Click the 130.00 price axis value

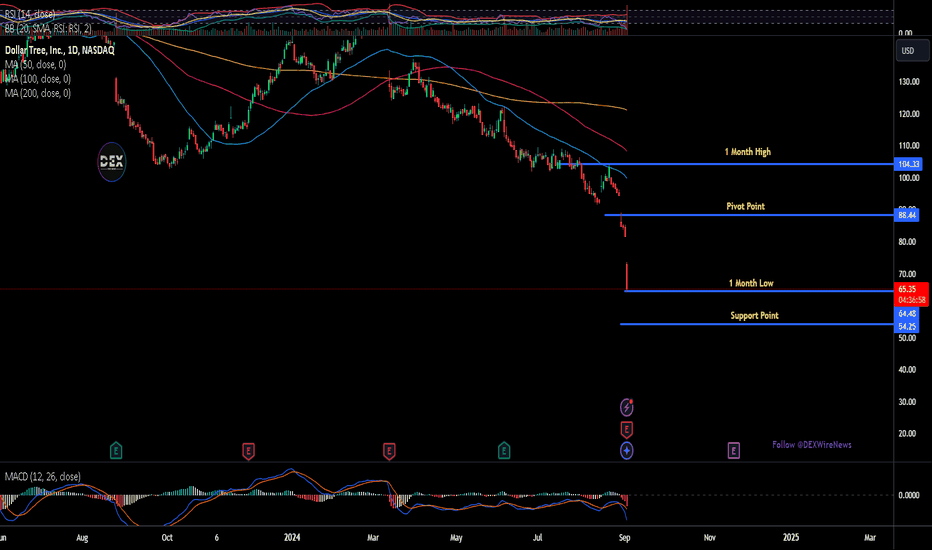pos(909,82)
